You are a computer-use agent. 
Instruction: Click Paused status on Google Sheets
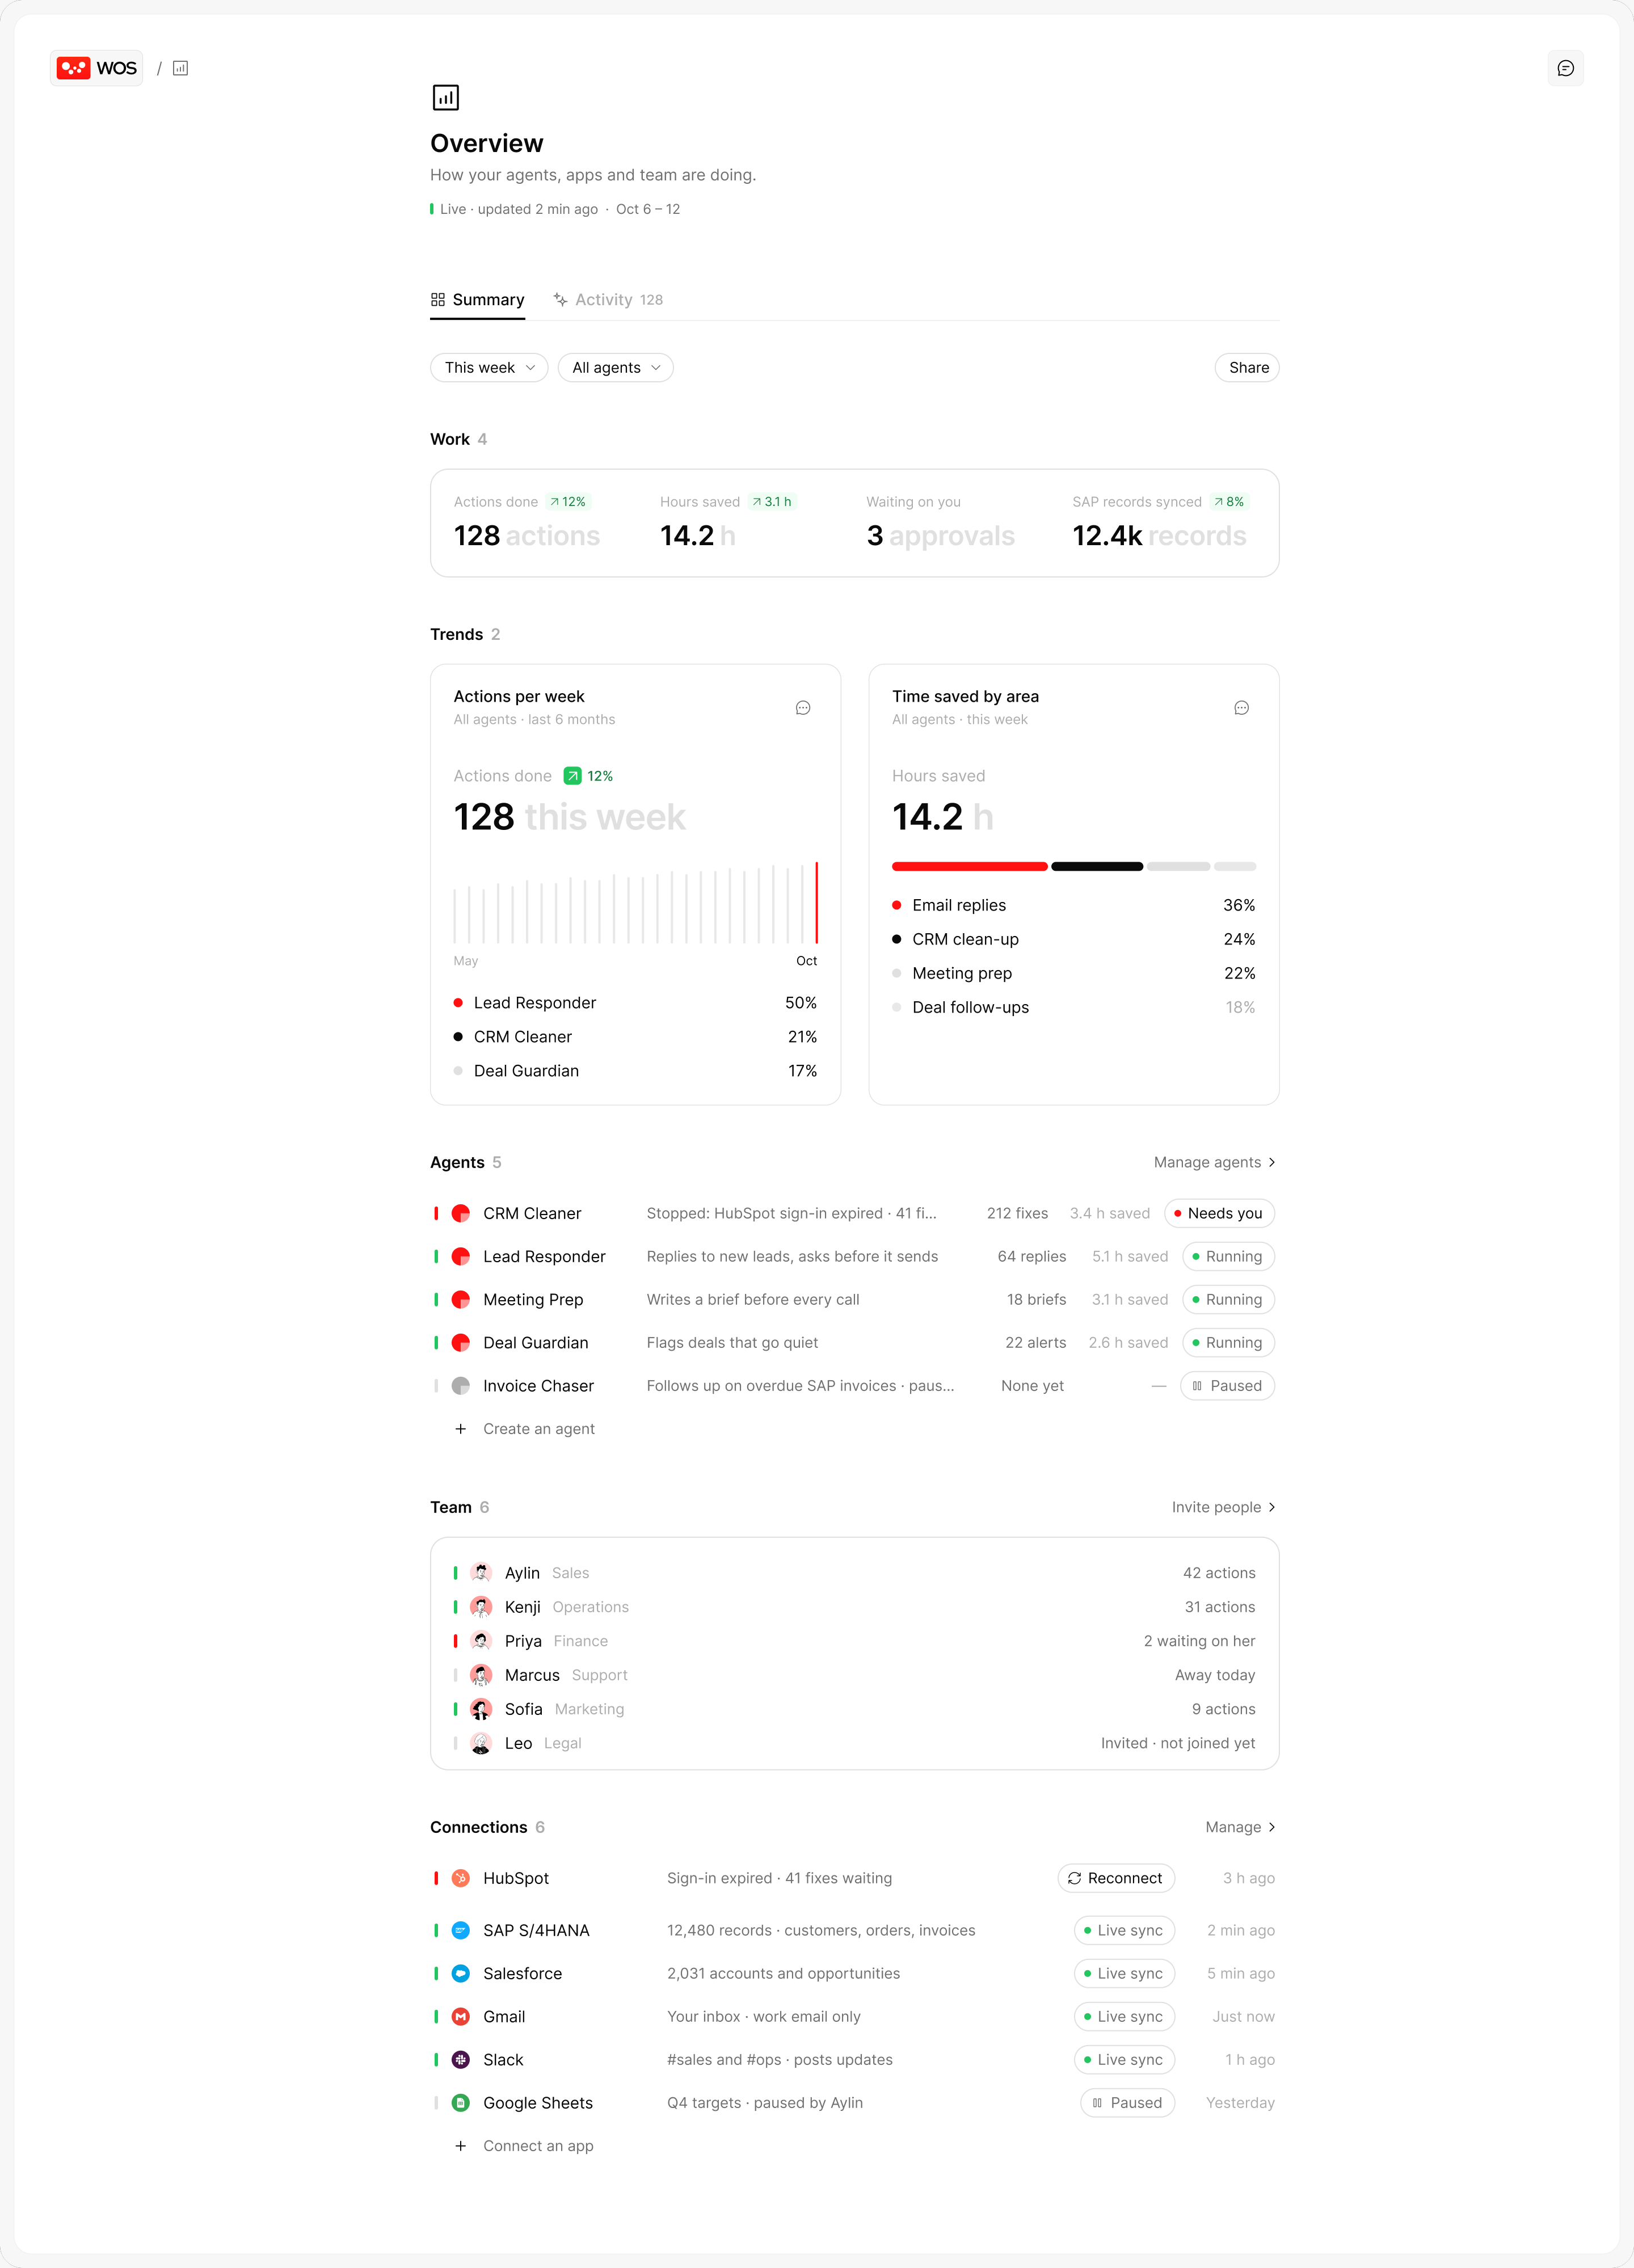coord(1127,2102)
